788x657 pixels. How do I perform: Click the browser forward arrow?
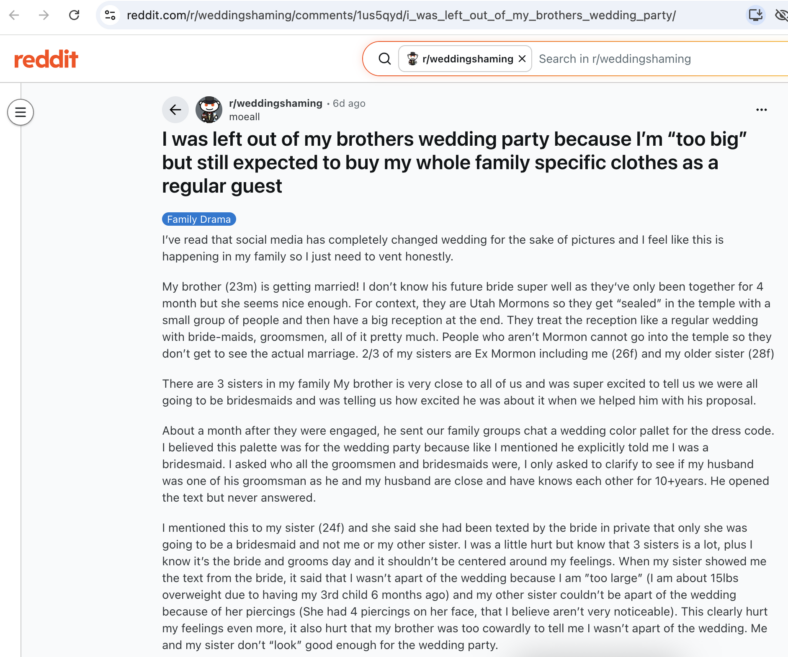click(x=44, y=15)
